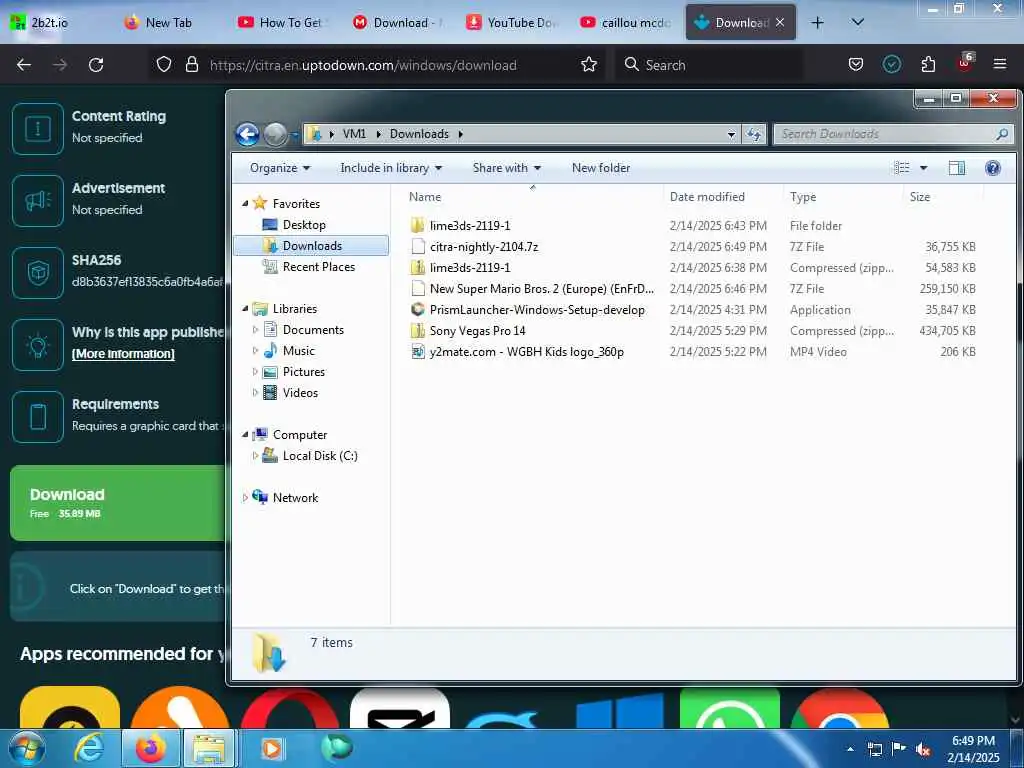Click the muted volume icon in system tray

(x=923, y=750)
